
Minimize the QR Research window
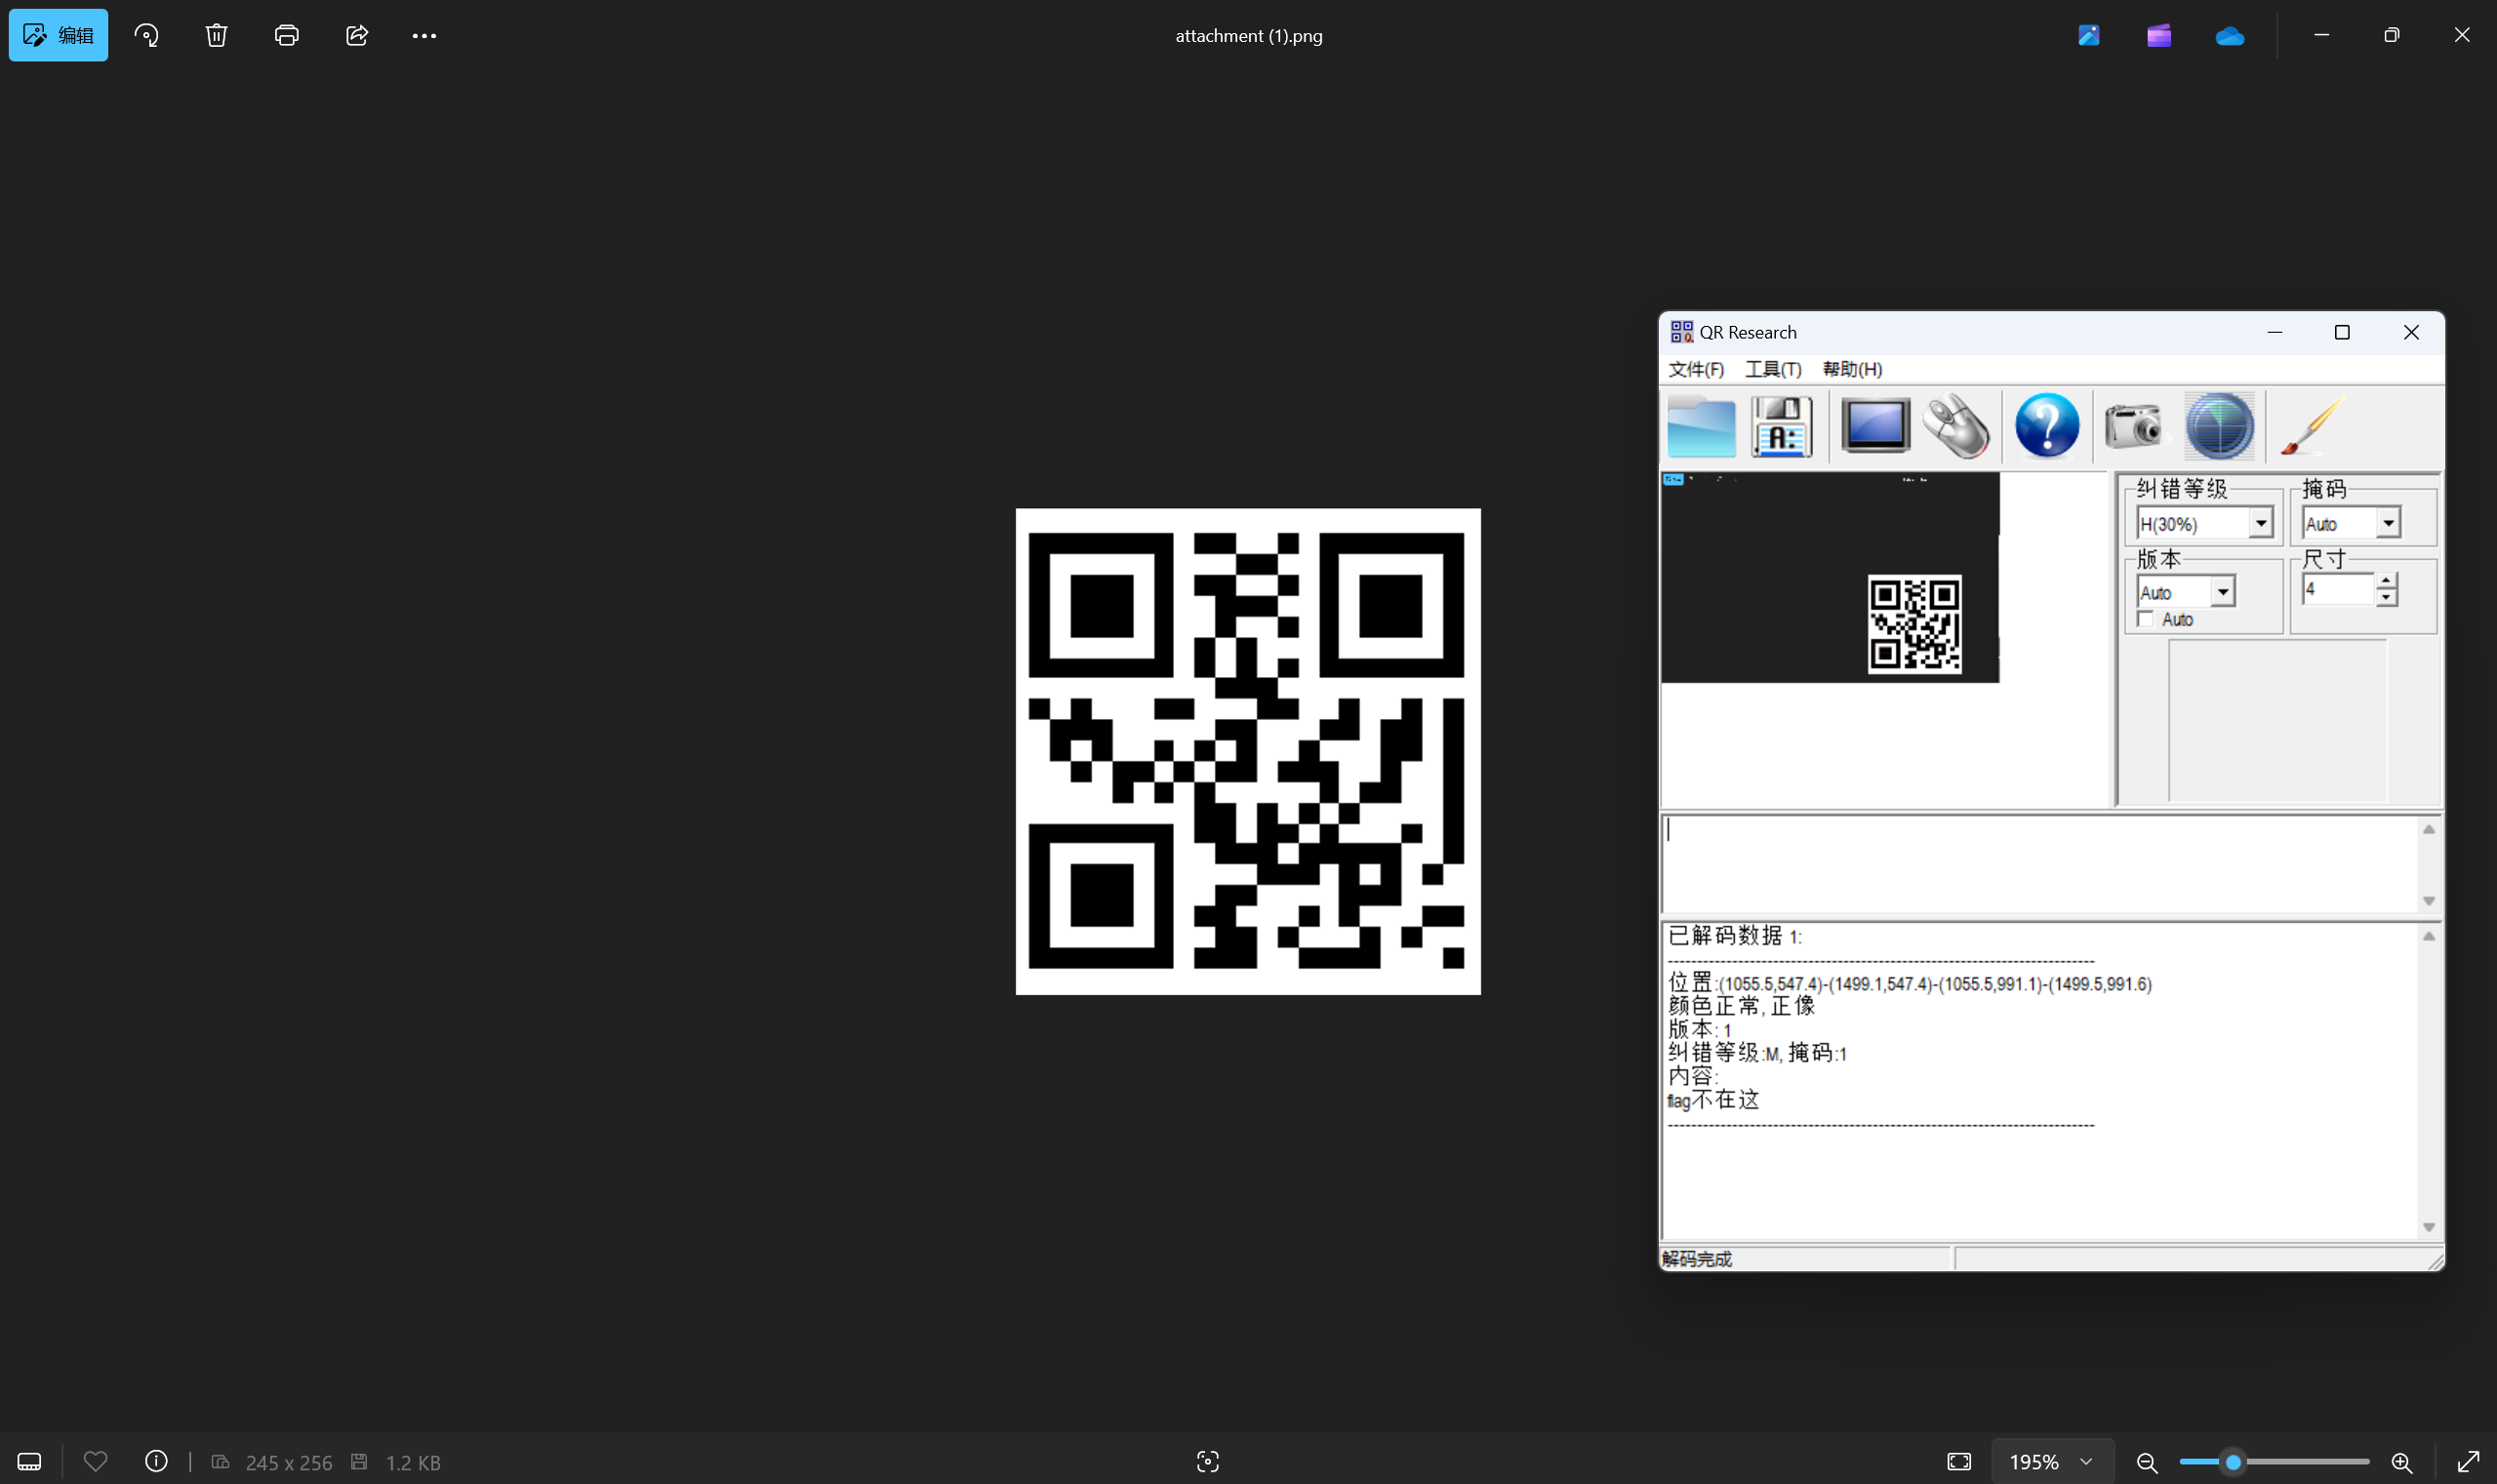click(x=2274, y=332)
